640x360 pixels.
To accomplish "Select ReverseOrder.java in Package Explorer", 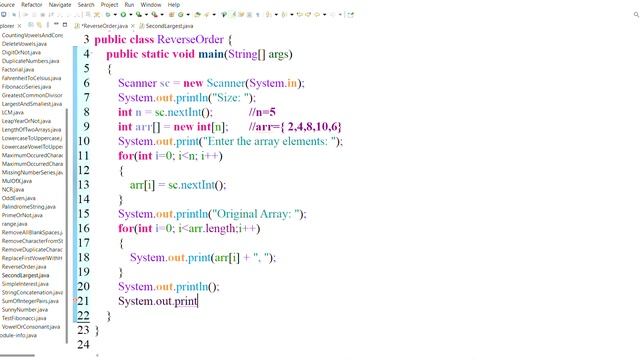I will (x=24, y=267).
